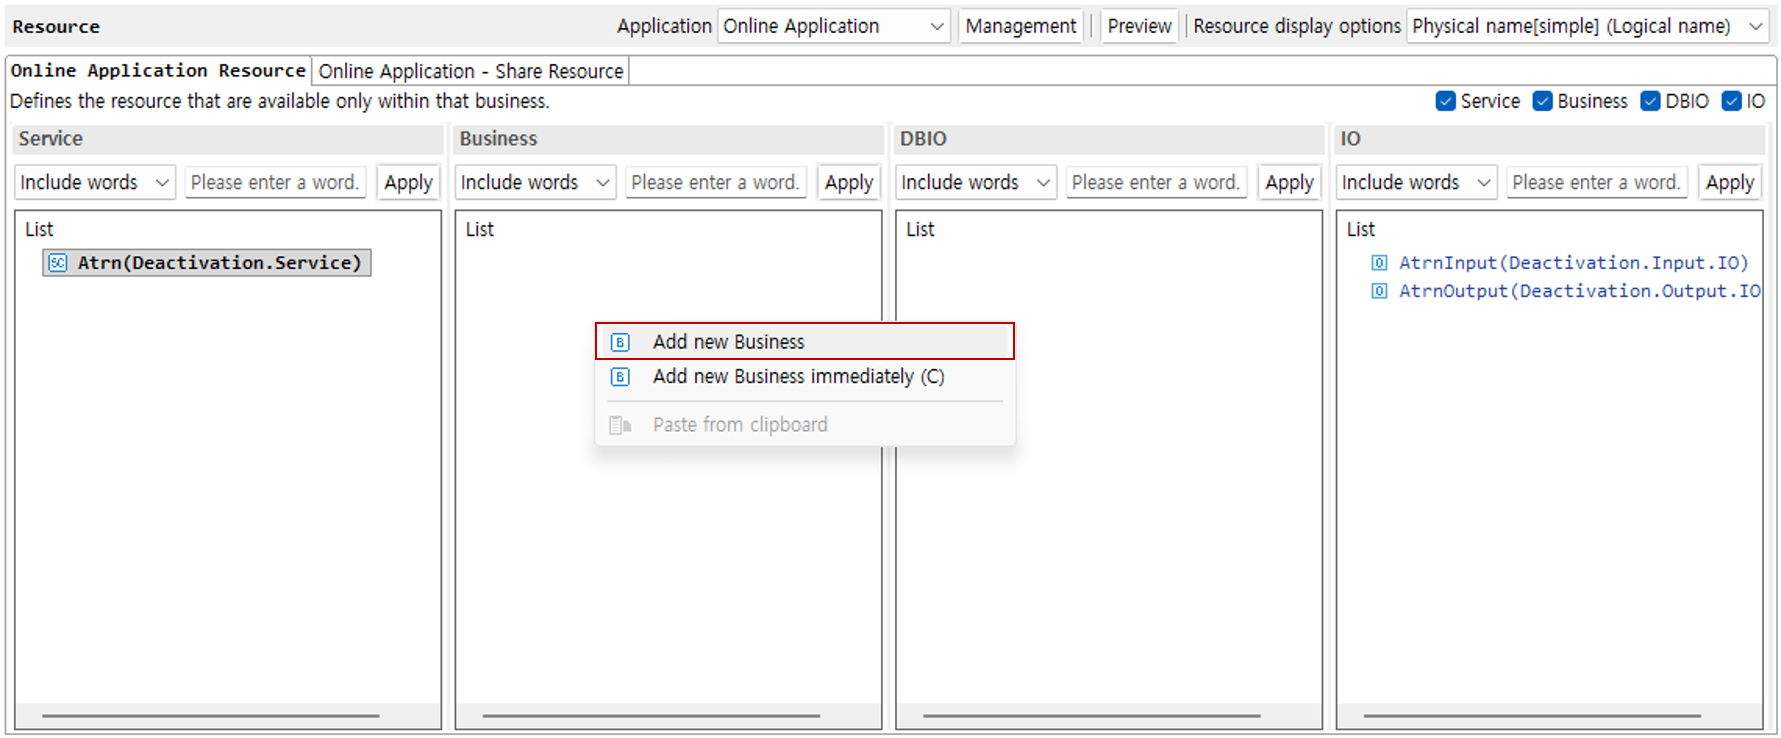Select AtrnOutput(Deactivation.Output.IO) in IO list

(x=1578, y=291)
